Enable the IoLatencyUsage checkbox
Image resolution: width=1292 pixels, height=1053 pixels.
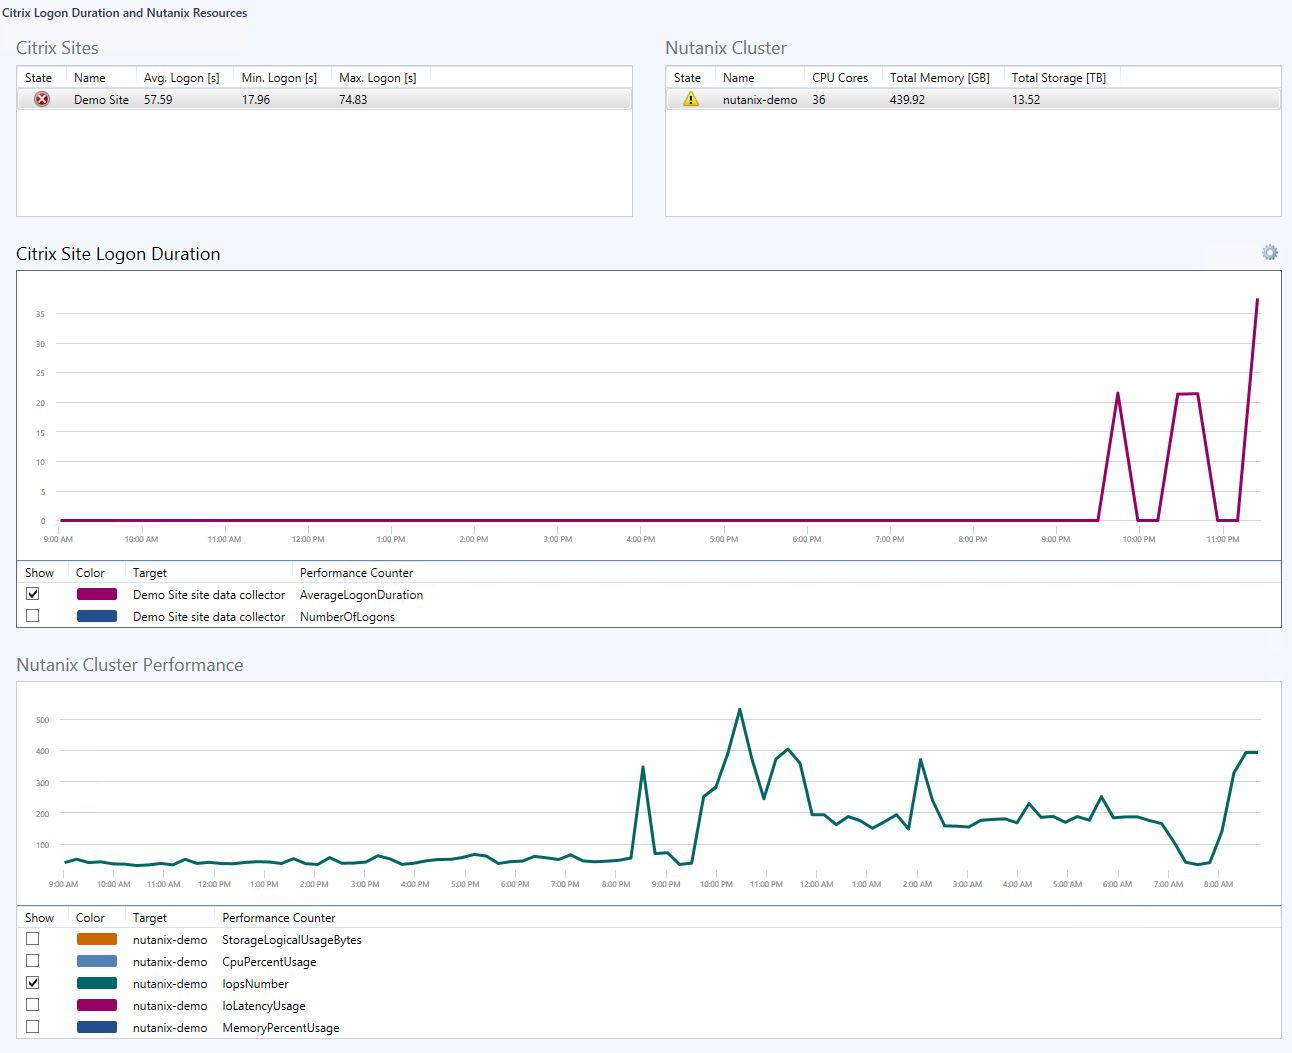[x=33, y=1005]
